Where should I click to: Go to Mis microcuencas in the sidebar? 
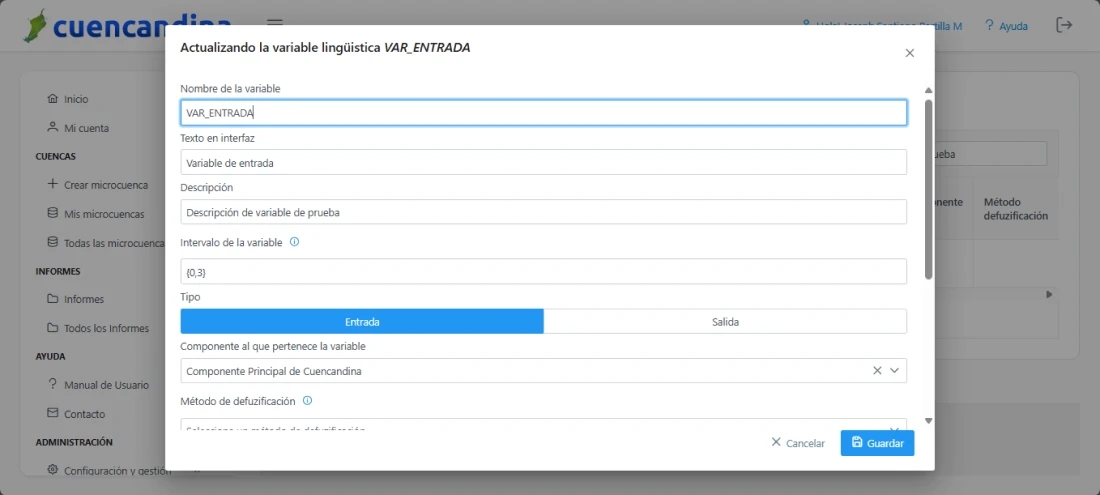(103, 214)
